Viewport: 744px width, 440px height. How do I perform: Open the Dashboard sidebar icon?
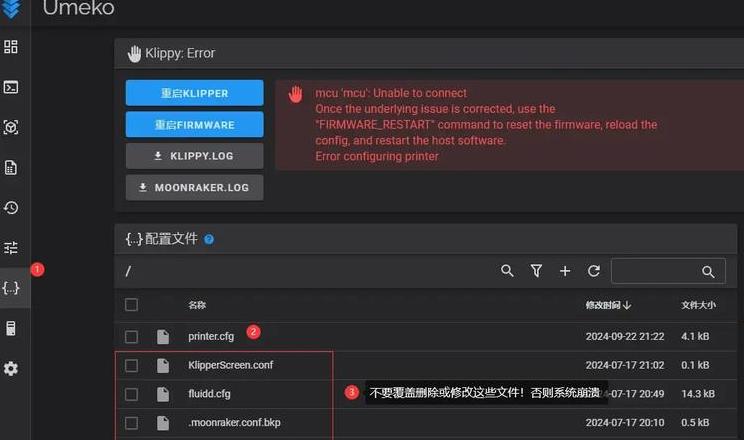(10, 47)
